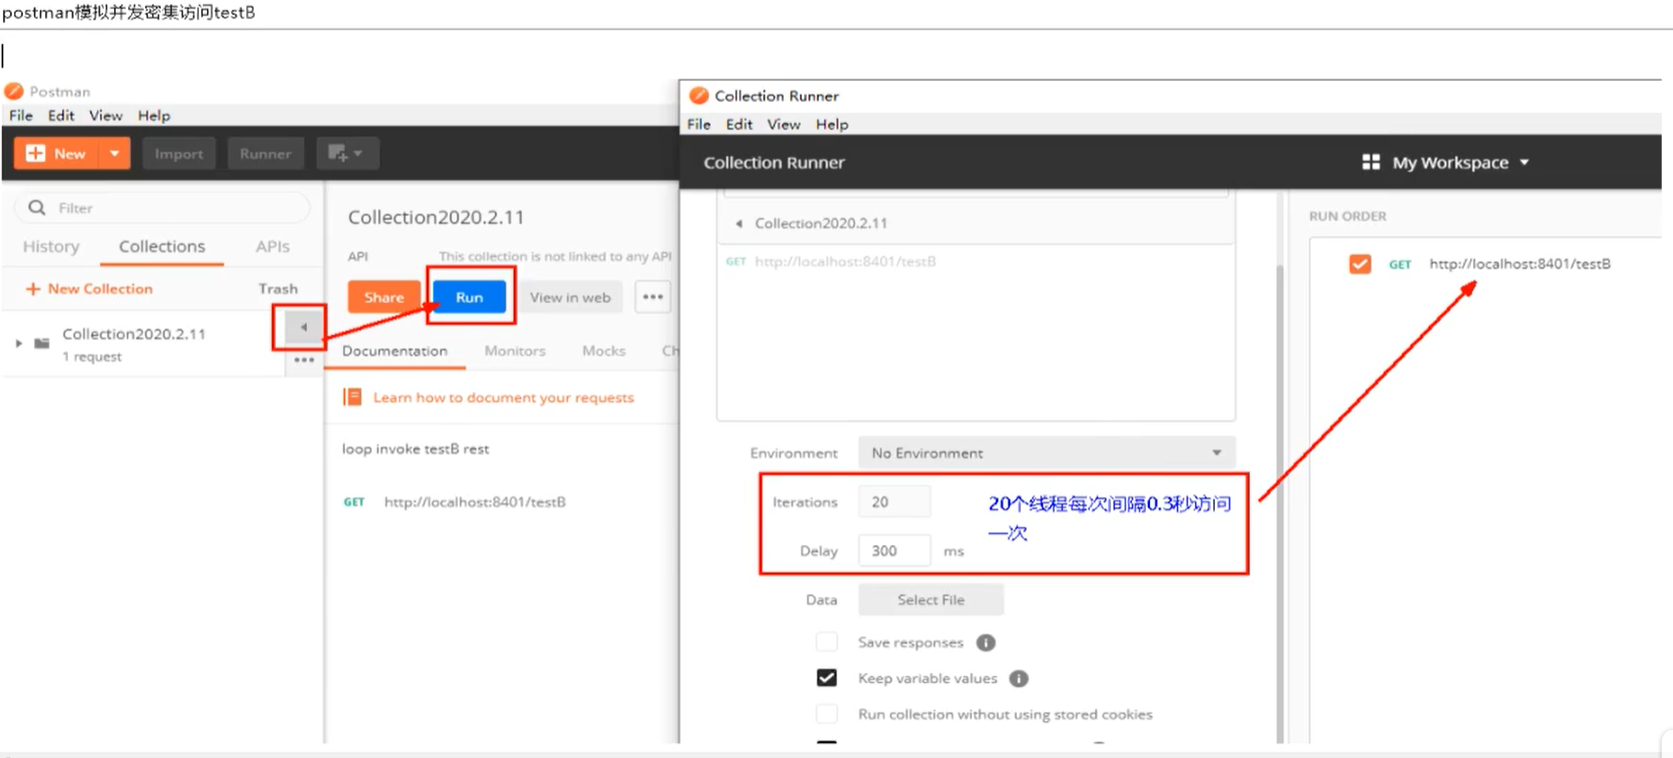The height and width of the screenshot is (758, 1673).
Task: Click the document icon beside Learn how to document
Action: [x=352, y=397]
